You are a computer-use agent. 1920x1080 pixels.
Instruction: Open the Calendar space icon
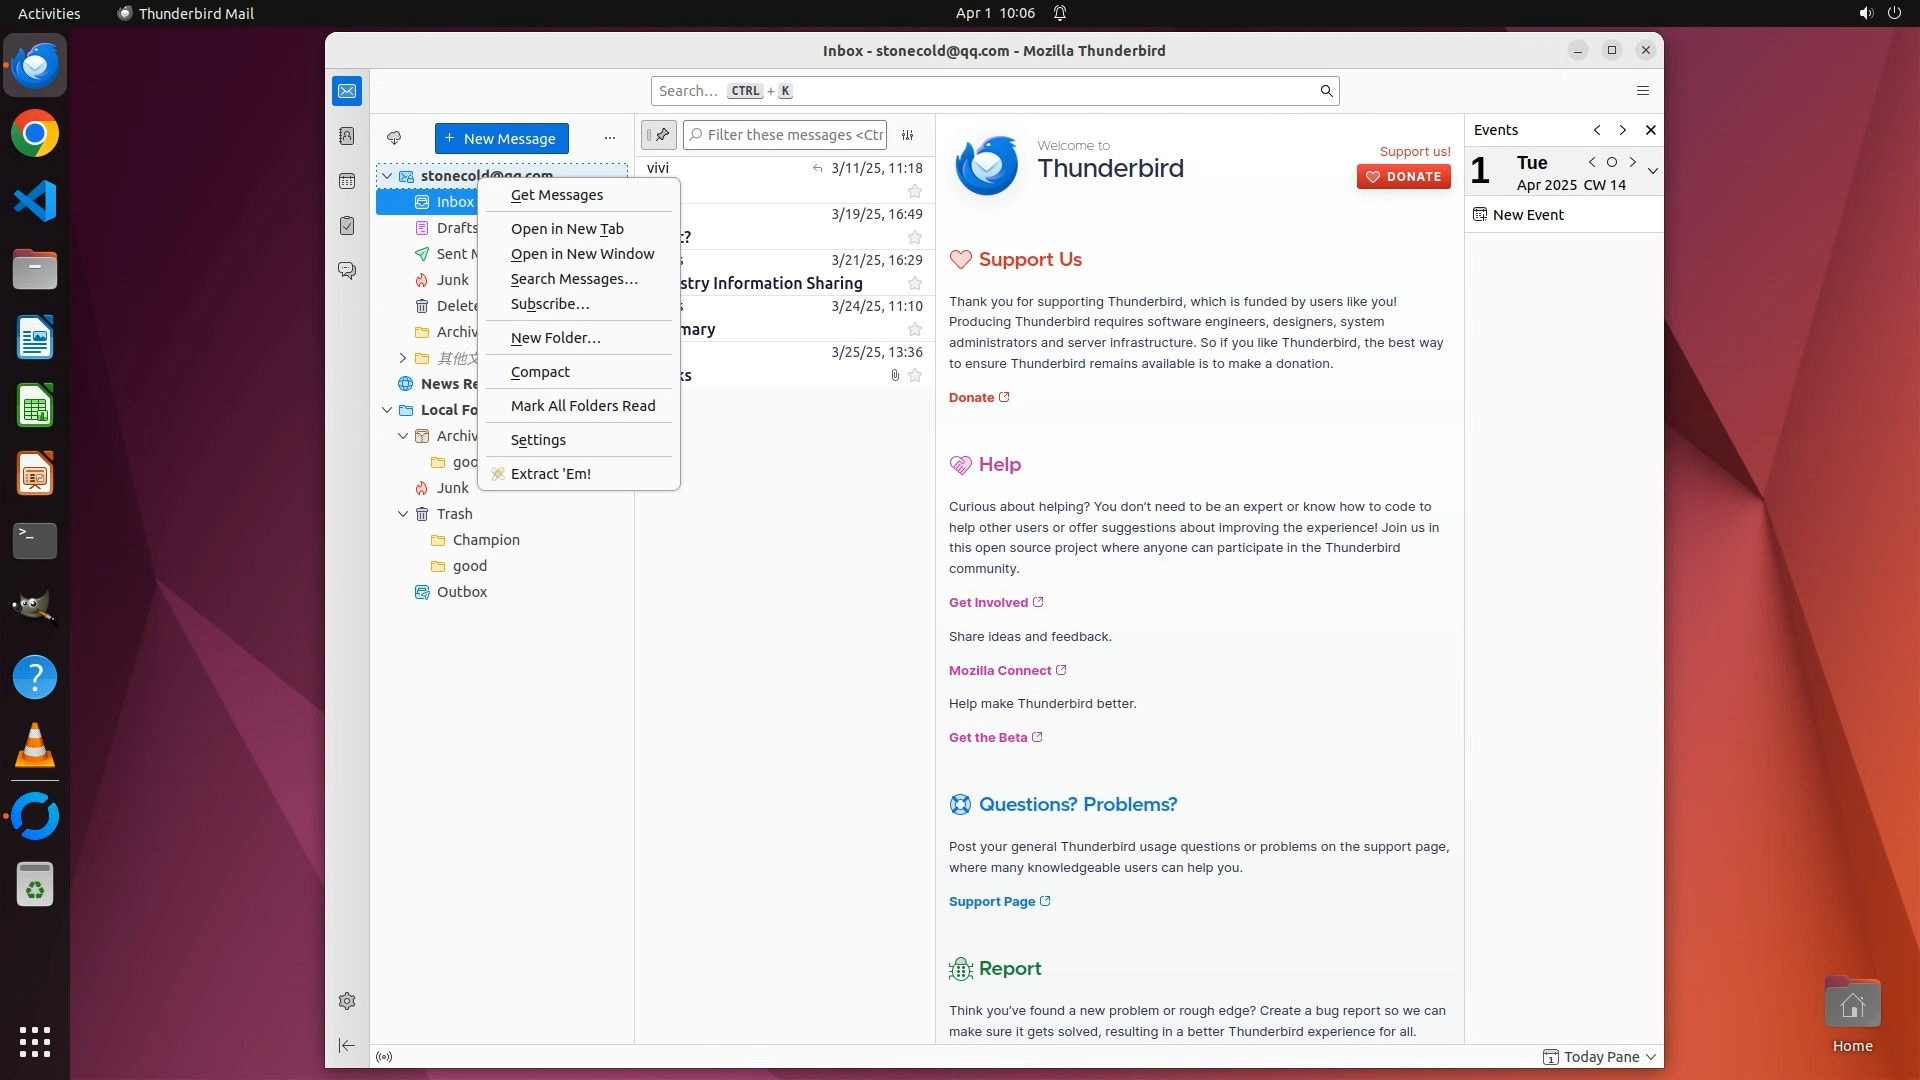347,181
